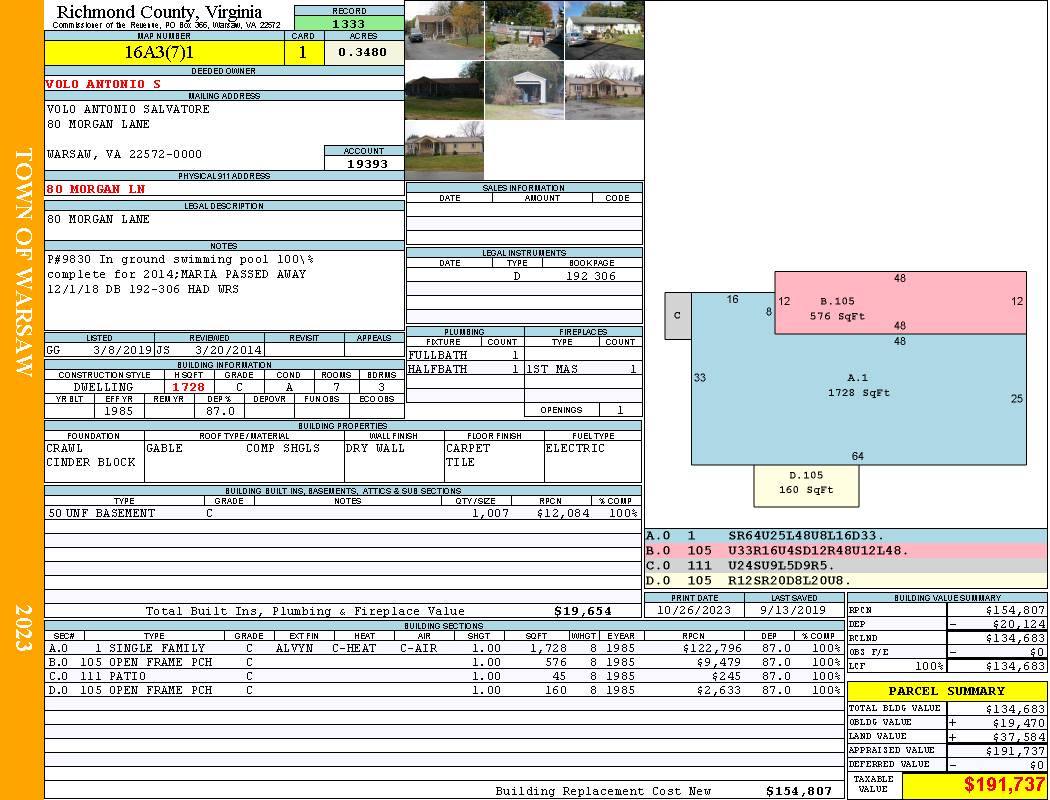Image resolution: width=1050 pixels, height=800 pixels.
Task: Click legal instrument book/page 192 306
Action: [591, 275]
